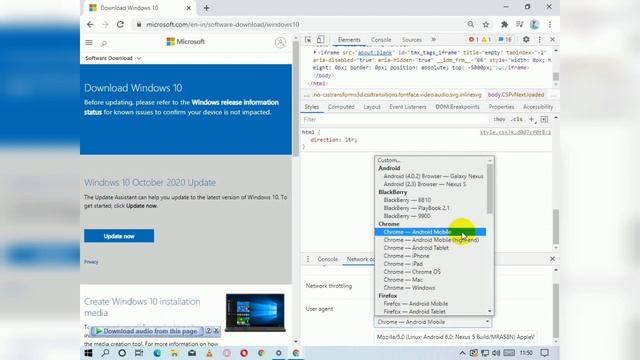This screenshot has height=360, width=640.
Task: Click the yellow warning count badge
Action: pos(486,40)
